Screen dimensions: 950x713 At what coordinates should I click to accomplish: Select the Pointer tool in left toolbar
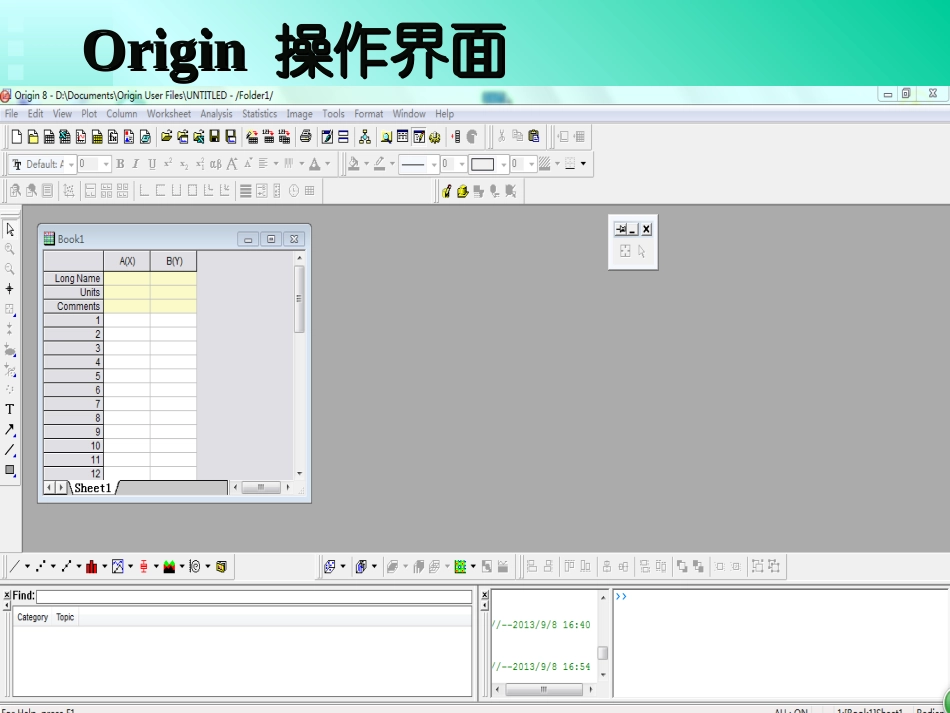click(10, 229)
